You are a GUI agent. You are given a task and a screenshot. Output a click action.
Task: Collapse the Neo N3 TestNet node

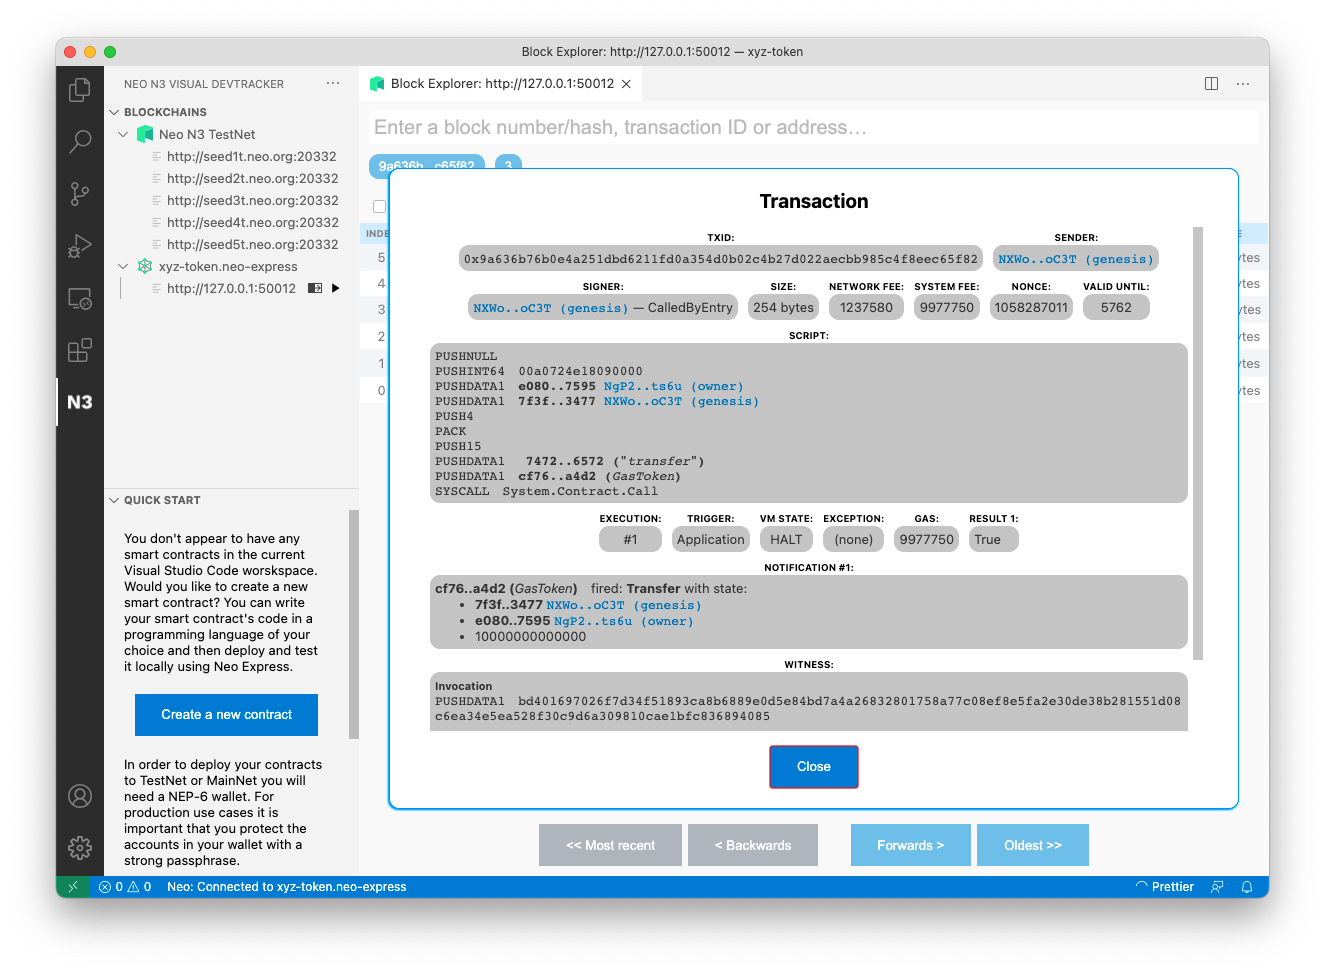point(123,134)
